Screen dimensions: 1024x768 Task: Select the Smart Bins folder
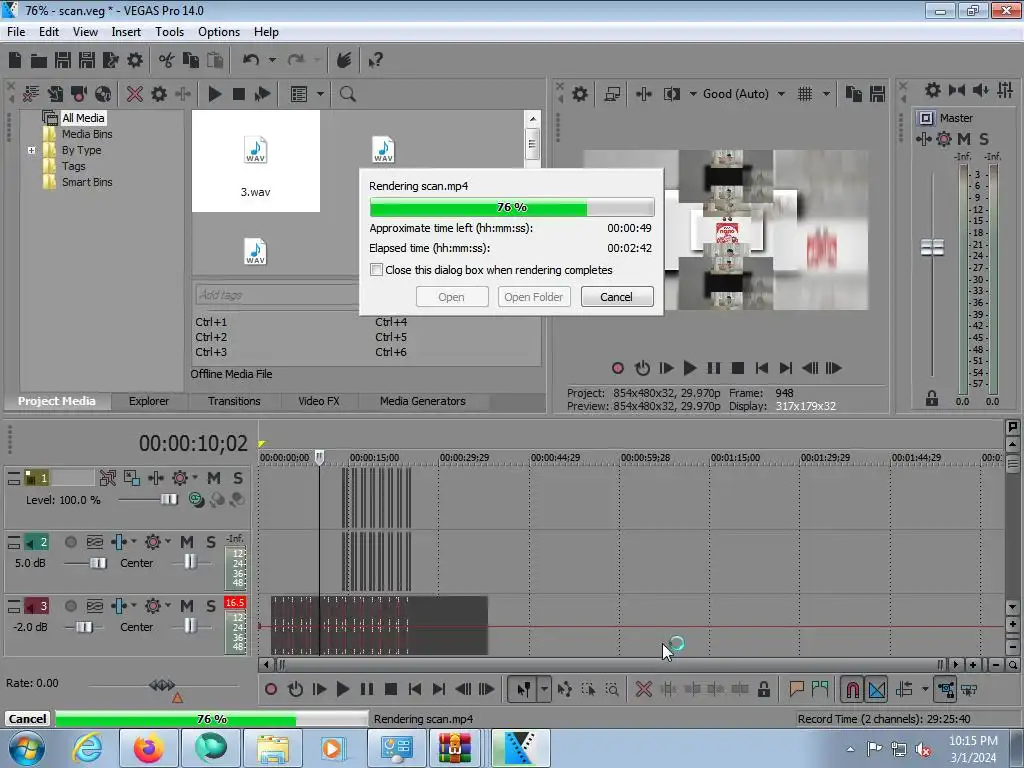coord(87,182)
